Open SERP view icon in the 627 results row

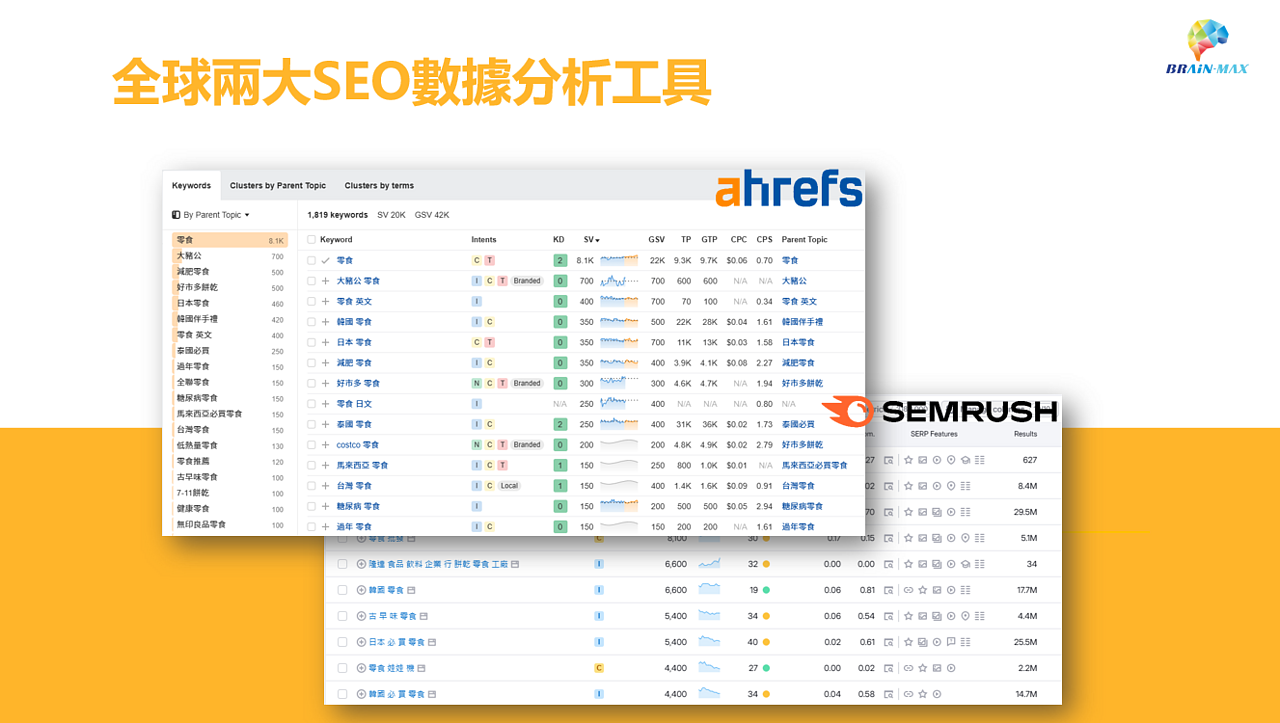(x=887, y=460)
